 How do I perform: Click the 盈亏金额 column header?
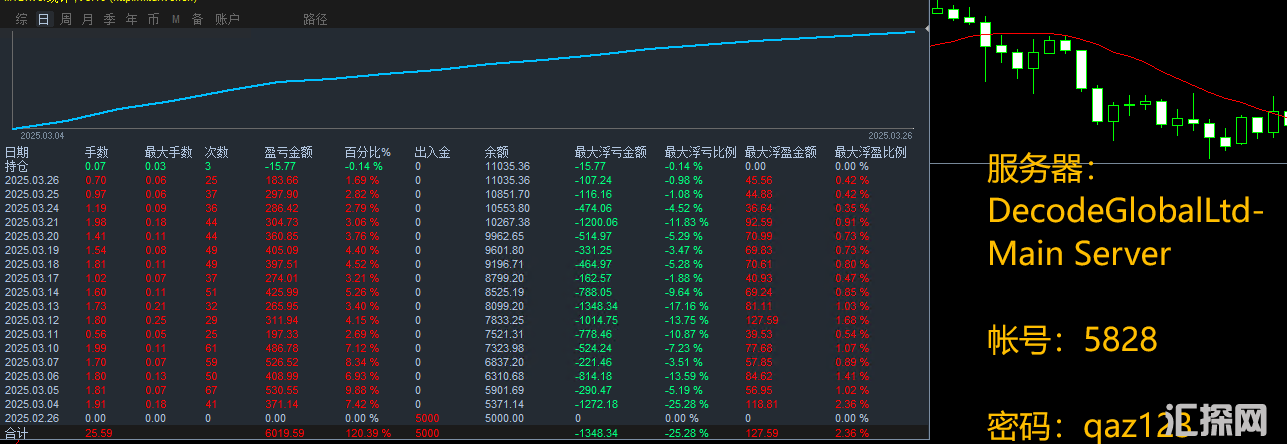point(288,153)
